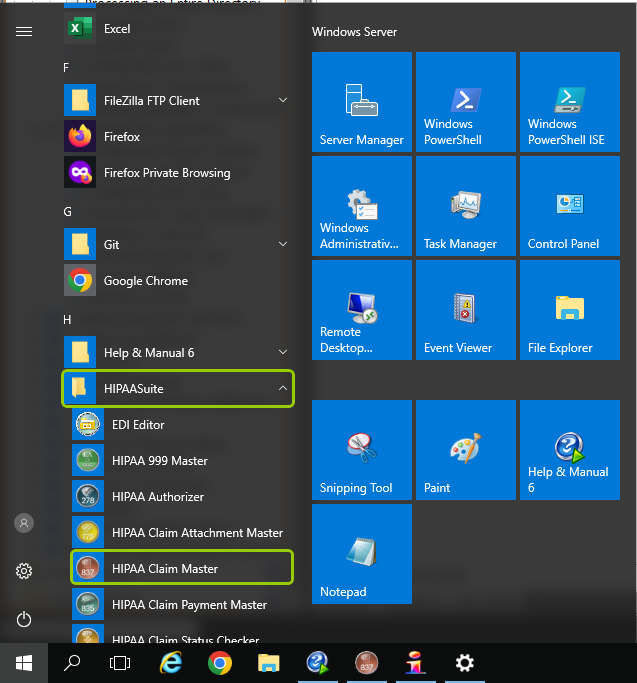Open Settings from the Start sidebar
The image size is (637, 683).
click(x=24, y=571)
